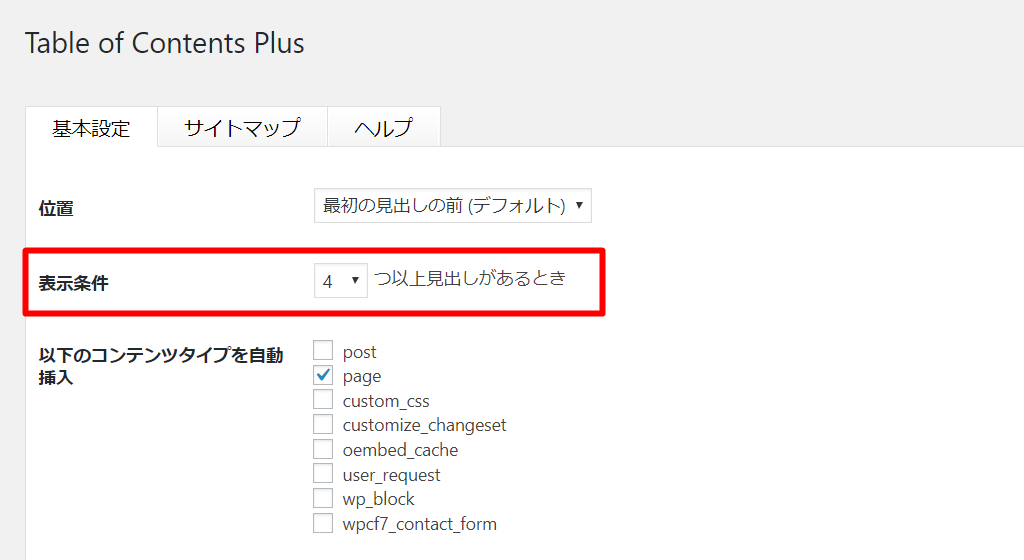Click the 表示条件 setting label
Image resolution: width=1024 pixels, height=560 pixels.
pos(74,283)
